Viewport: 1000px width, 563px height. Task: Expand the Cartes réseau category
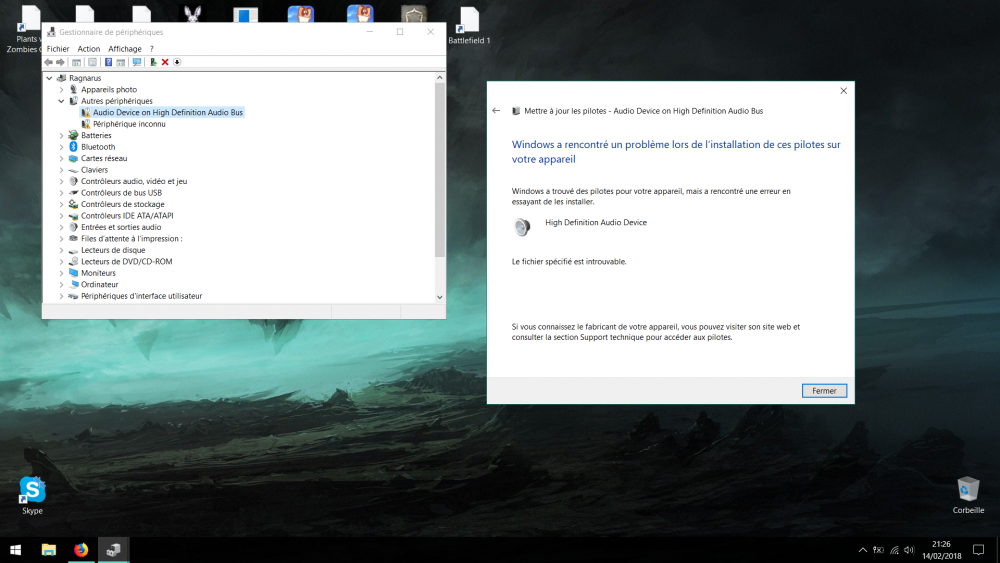(61, 158)
